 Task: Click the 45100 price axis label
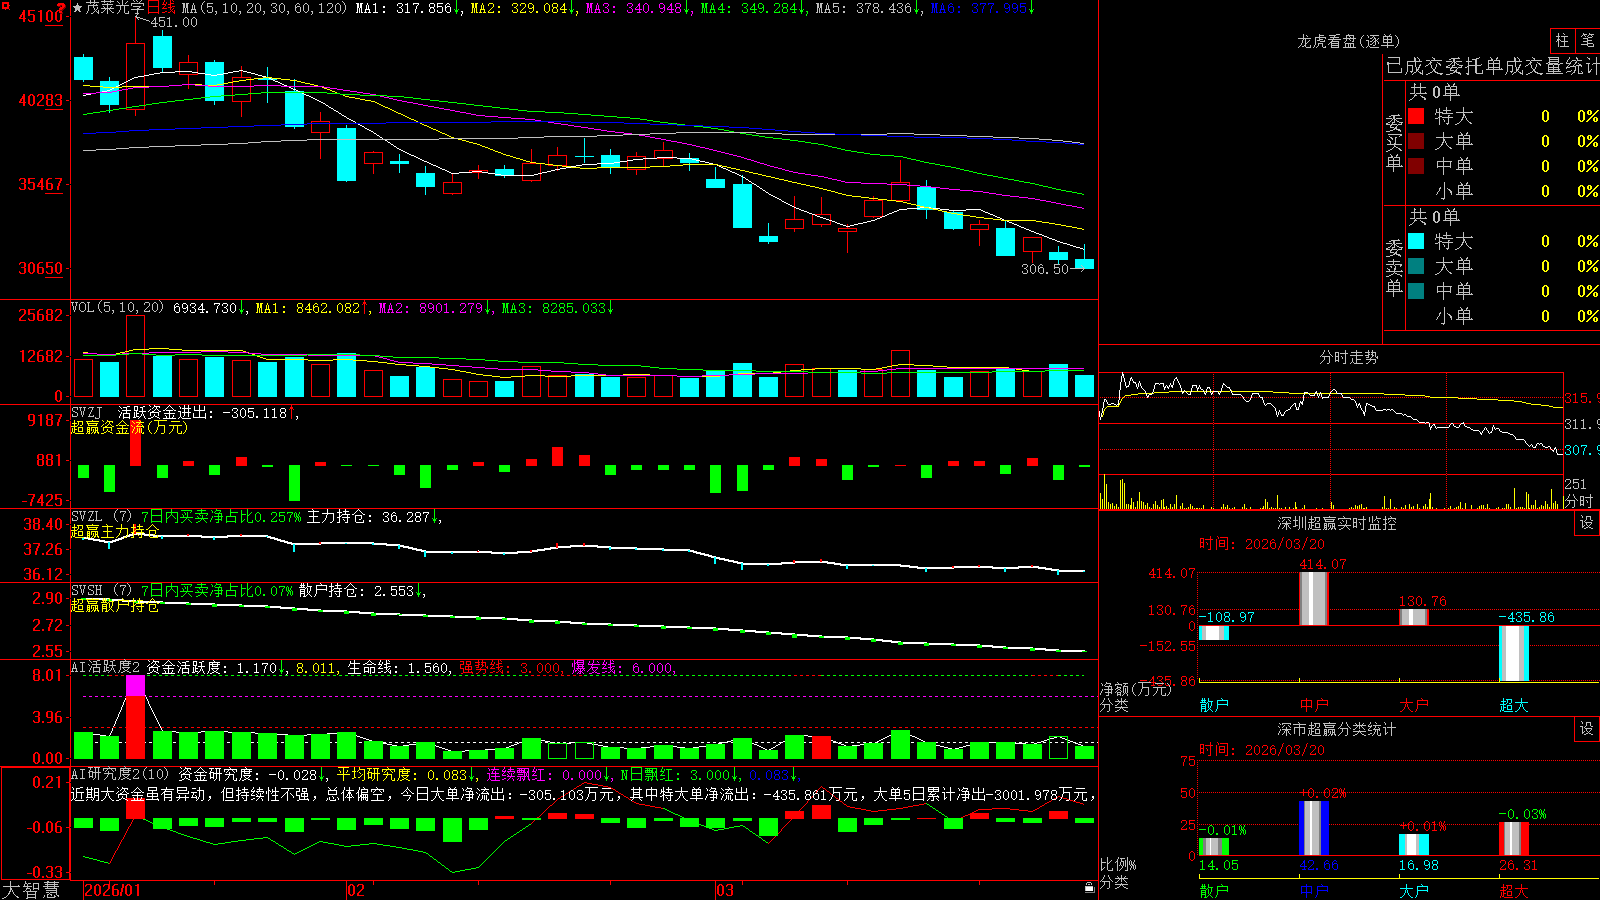(x=40, y=16)
